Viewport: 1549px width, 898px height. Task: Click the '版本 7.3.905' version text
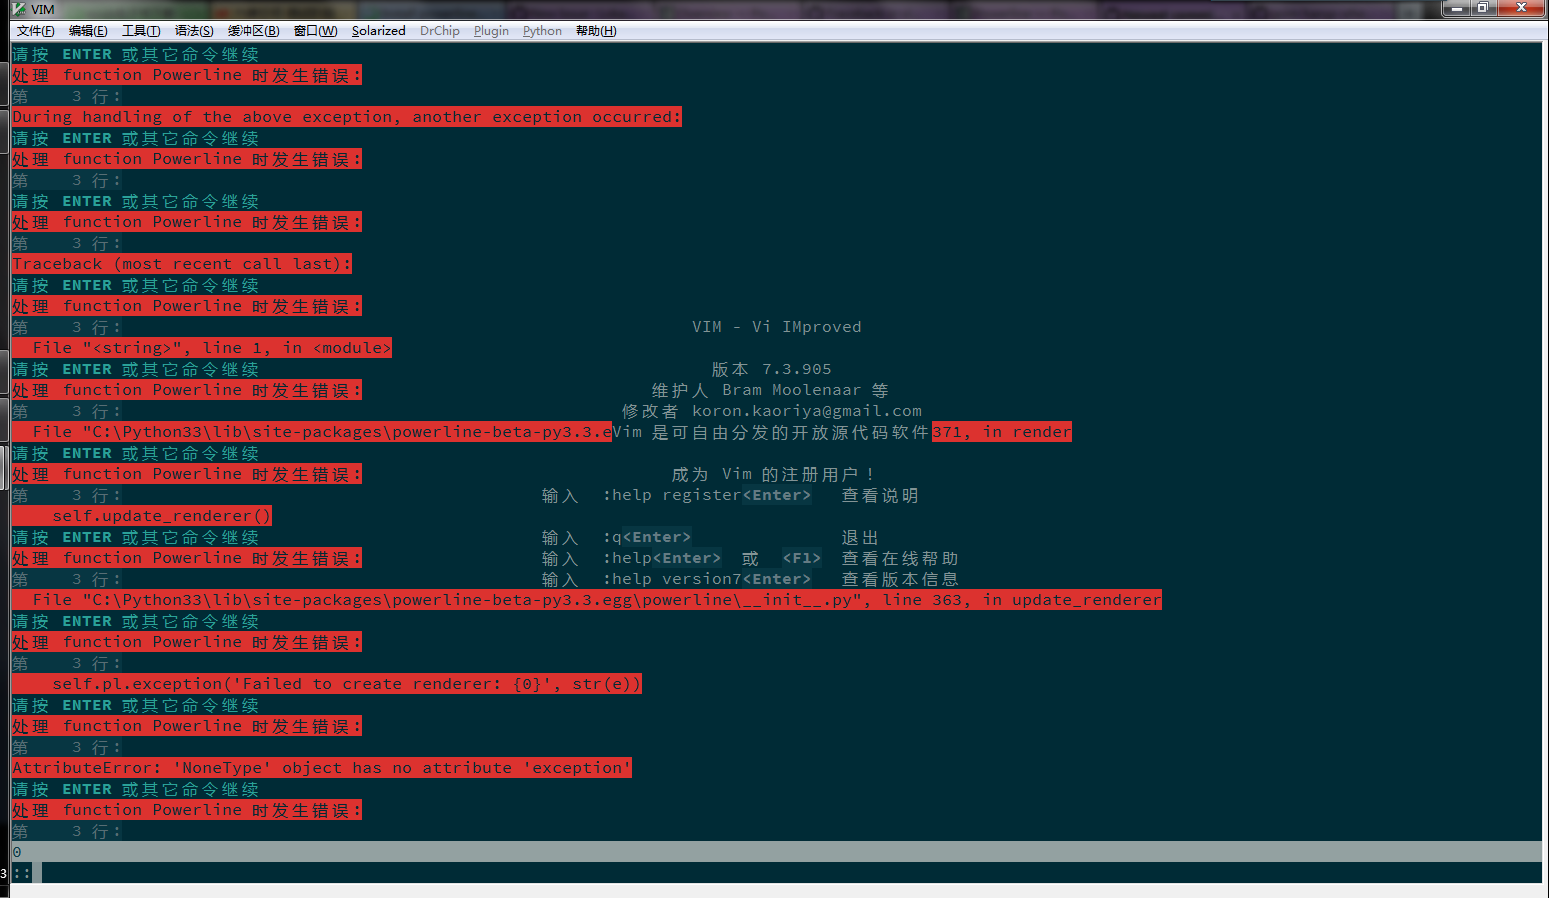[x=772, y=369]
